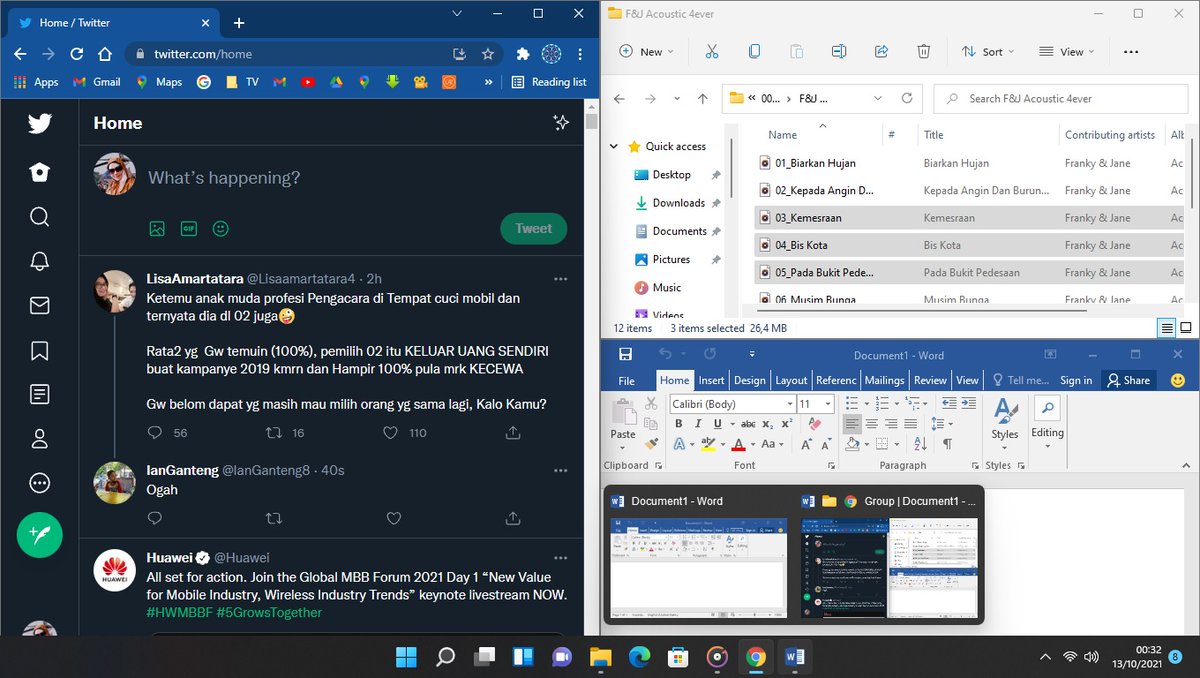Toggle Italic formatting in Word
Image resolution: width=1200 pixels, height=678 pixels.
pos(699,424)
